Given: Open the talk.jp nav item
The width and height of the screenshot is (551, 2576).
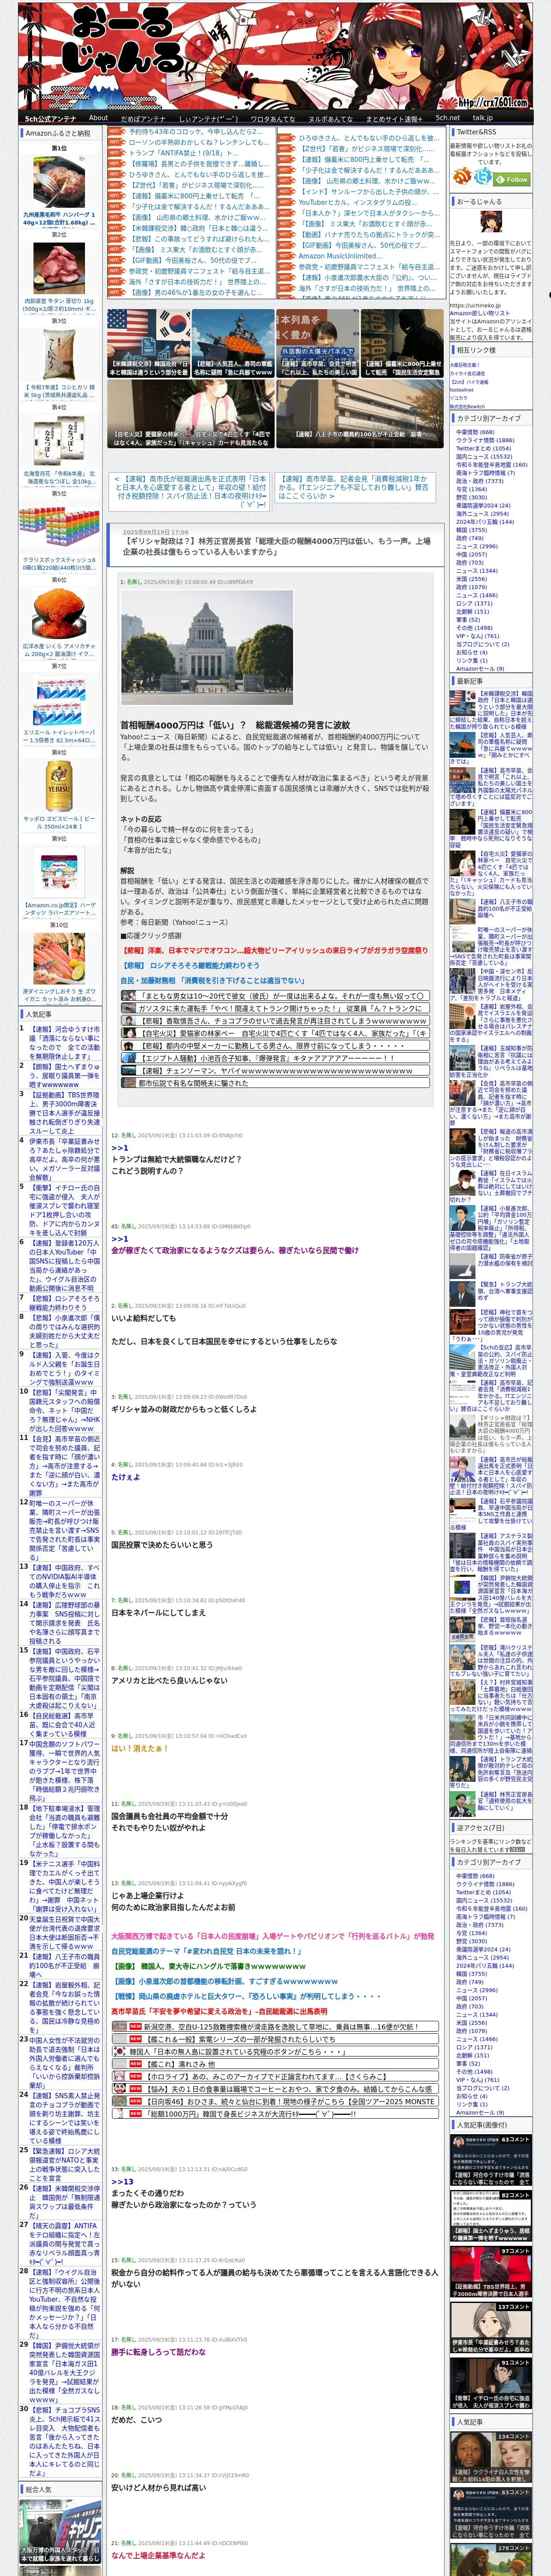Looking at the screenshot, I should (x=483, y=118).
